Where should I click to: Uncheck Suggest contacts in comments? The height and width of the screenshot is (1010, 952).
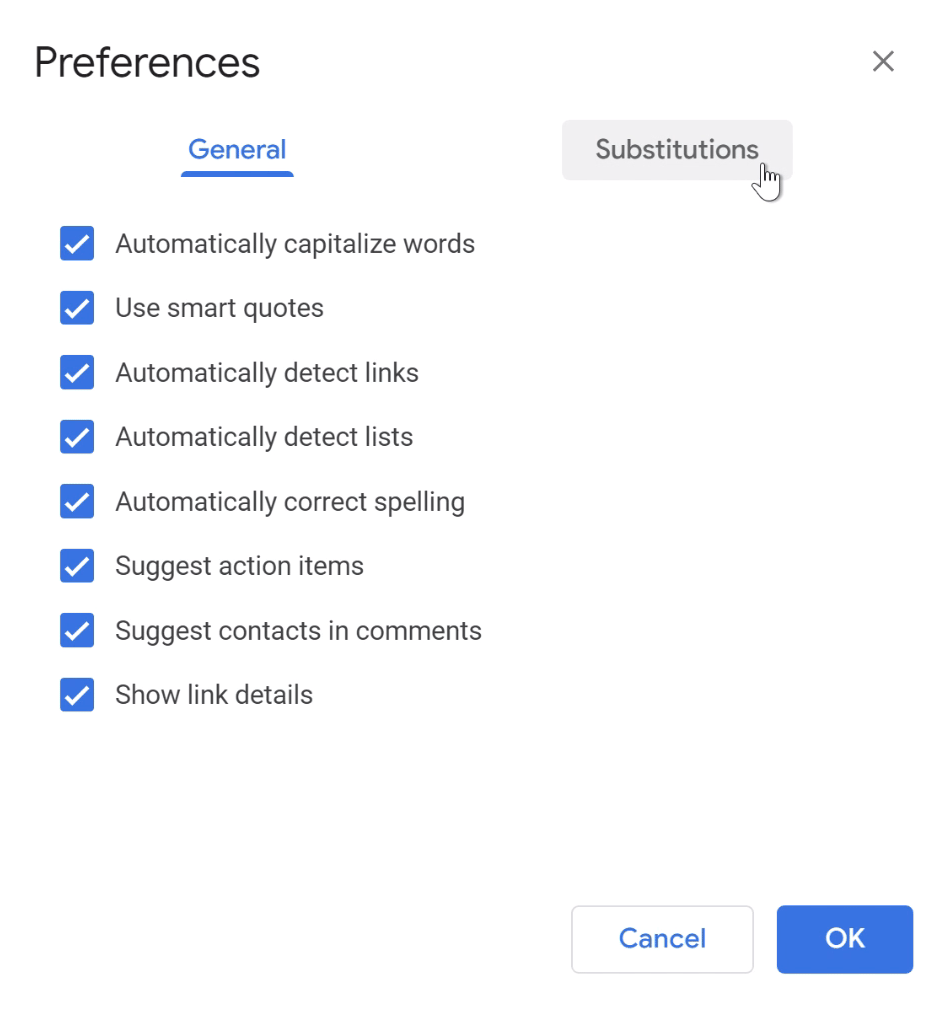click(77, 630)
